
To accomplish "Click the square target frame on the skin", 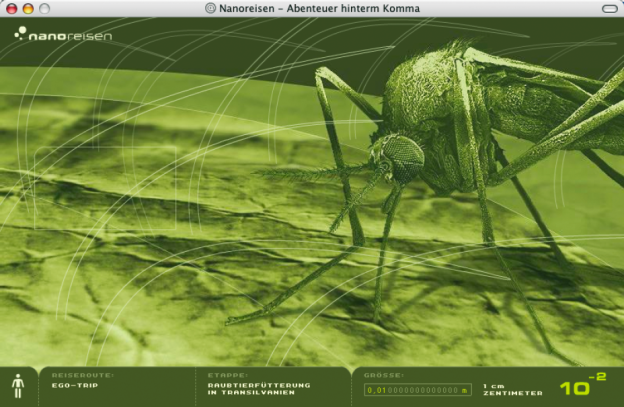I will point(105,188).
